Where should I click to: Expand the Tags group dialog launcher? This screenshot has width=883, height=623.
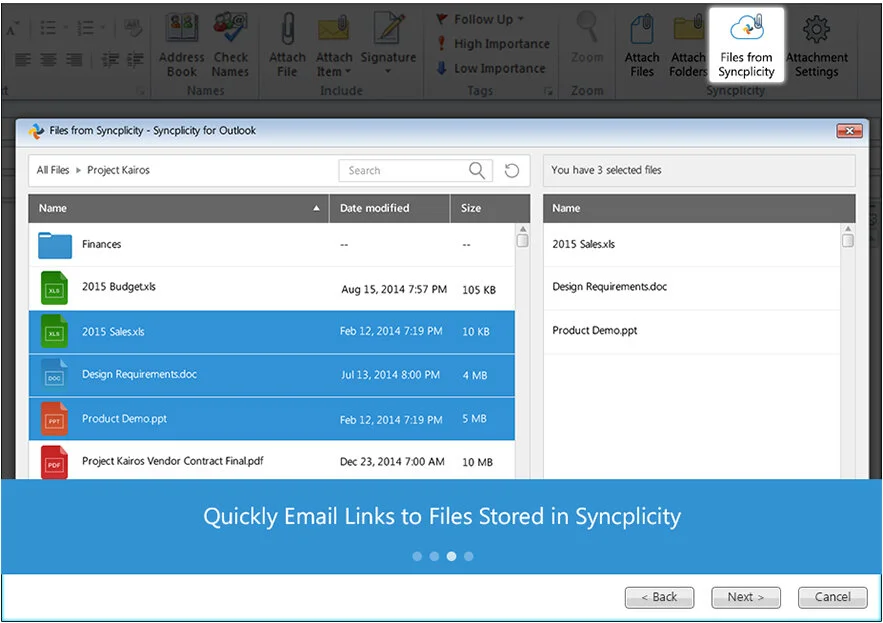548,91
